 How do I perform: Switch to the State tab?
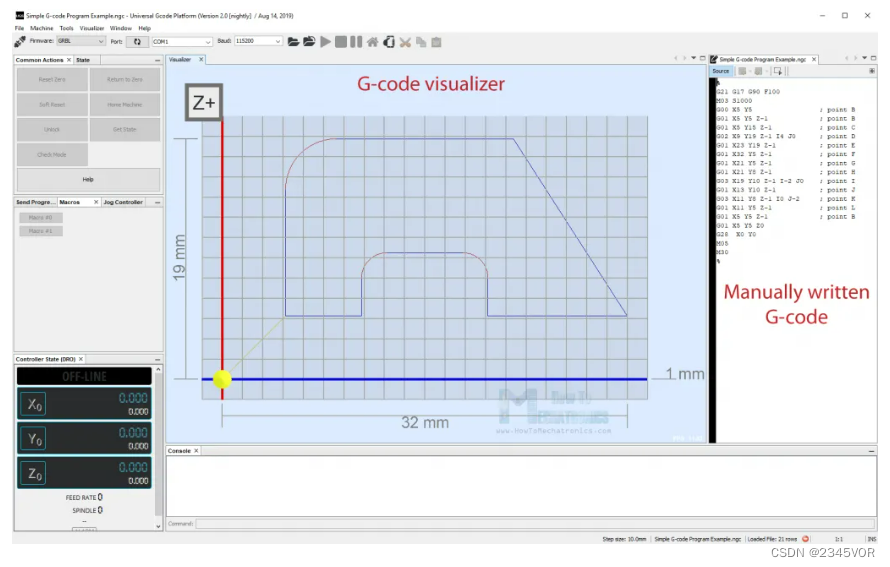pyautogui.click(x=83, y=60)
